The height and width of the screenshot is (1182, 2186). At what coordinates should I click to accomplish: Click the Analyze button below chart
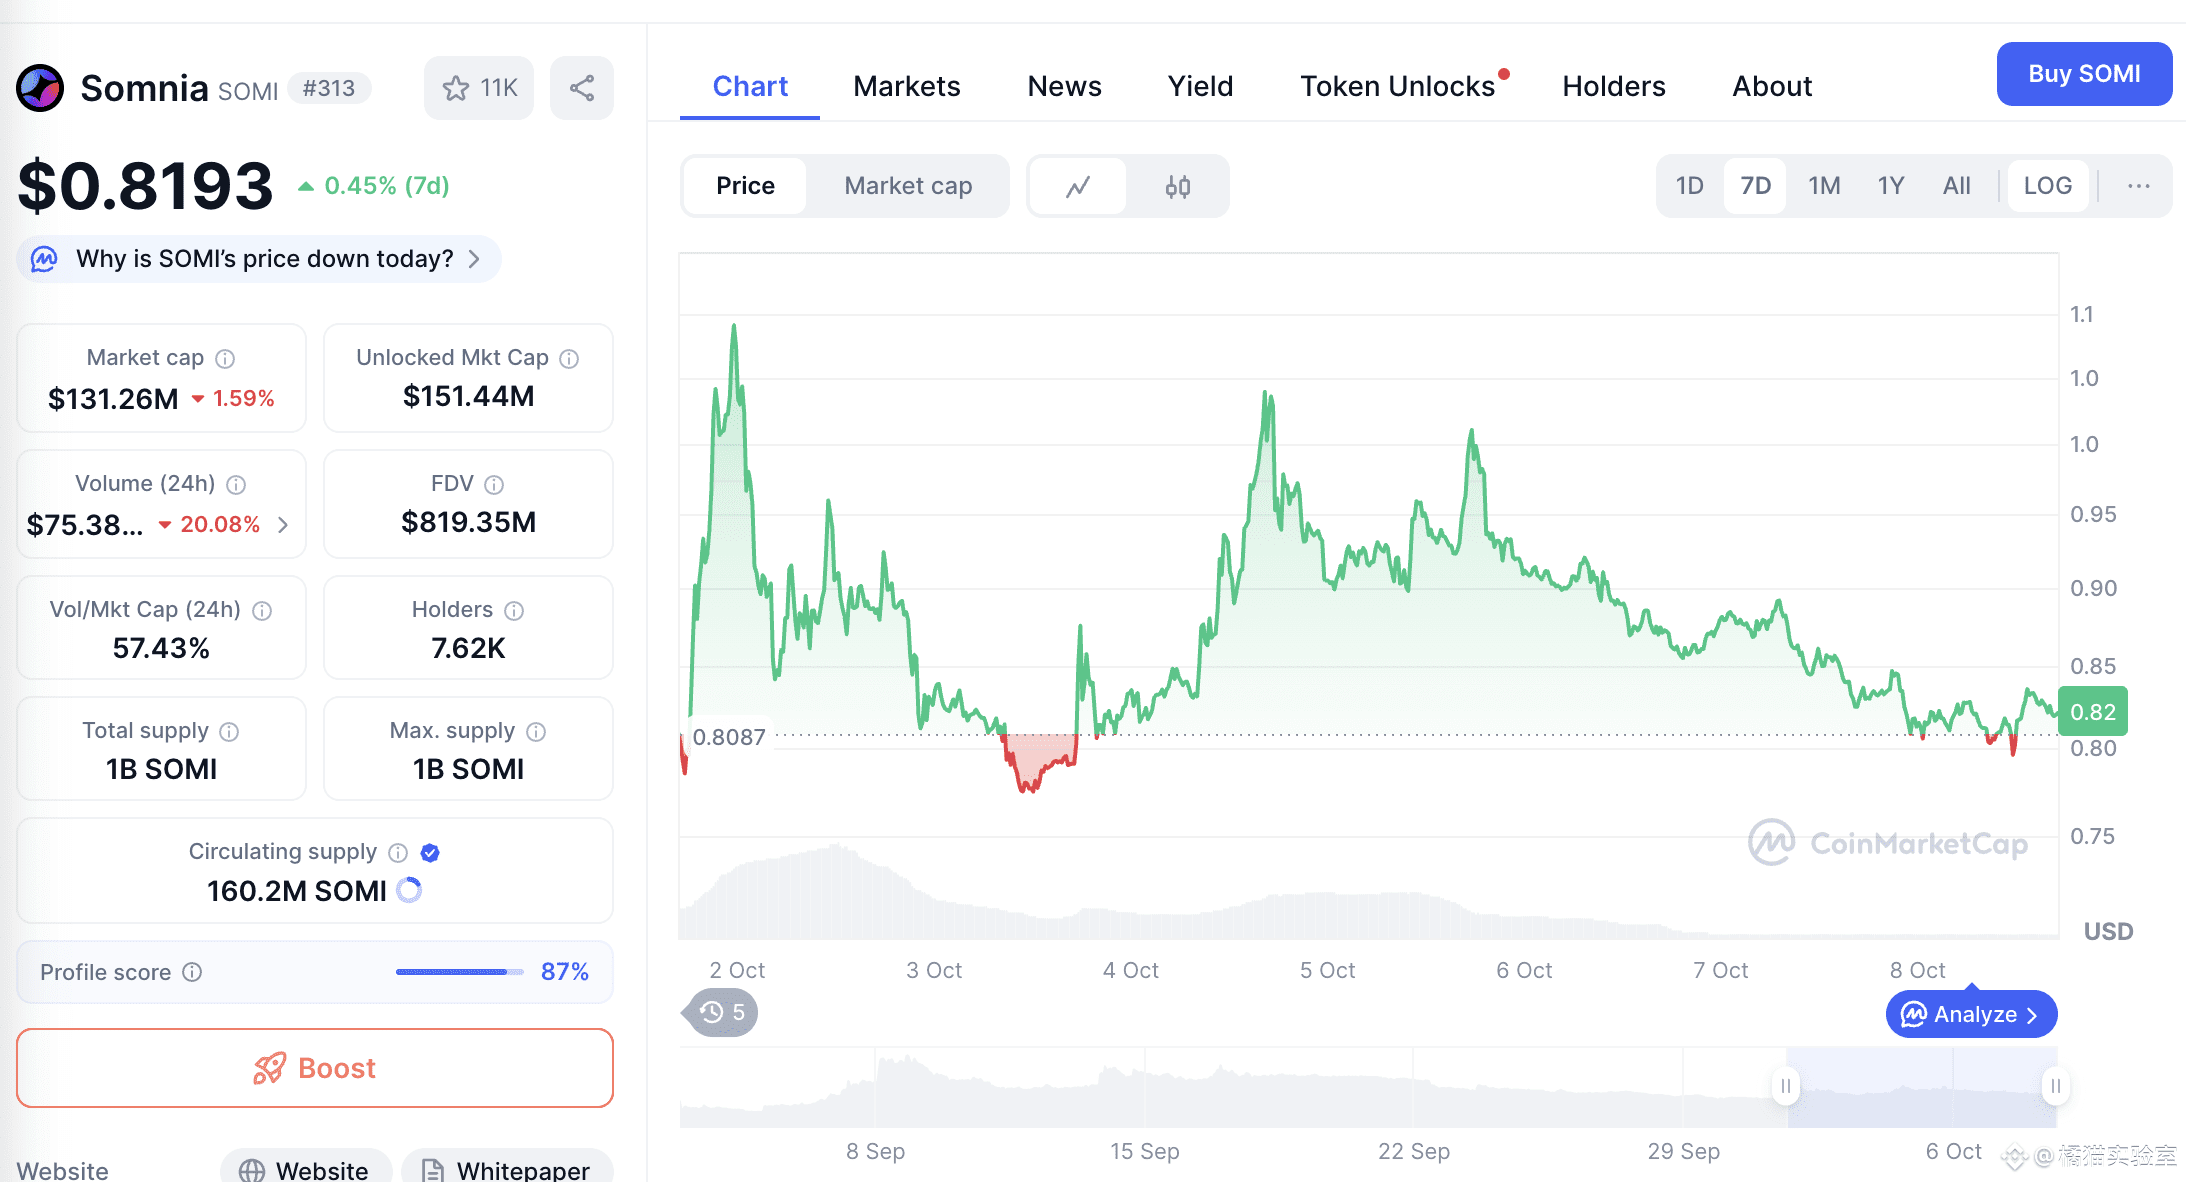coord(1971,1014)
